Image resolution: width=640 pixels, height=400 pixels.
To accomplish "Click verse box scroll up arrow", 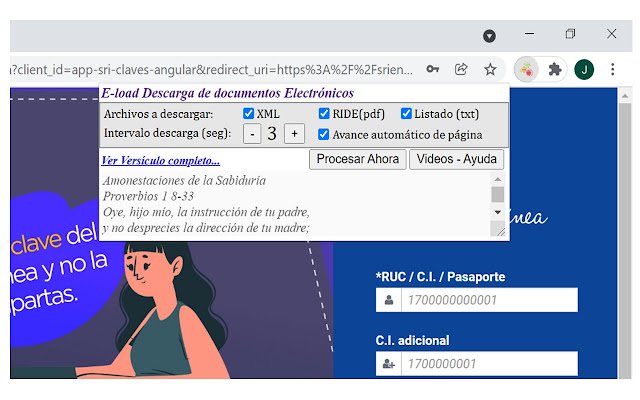I will [498, 179].
